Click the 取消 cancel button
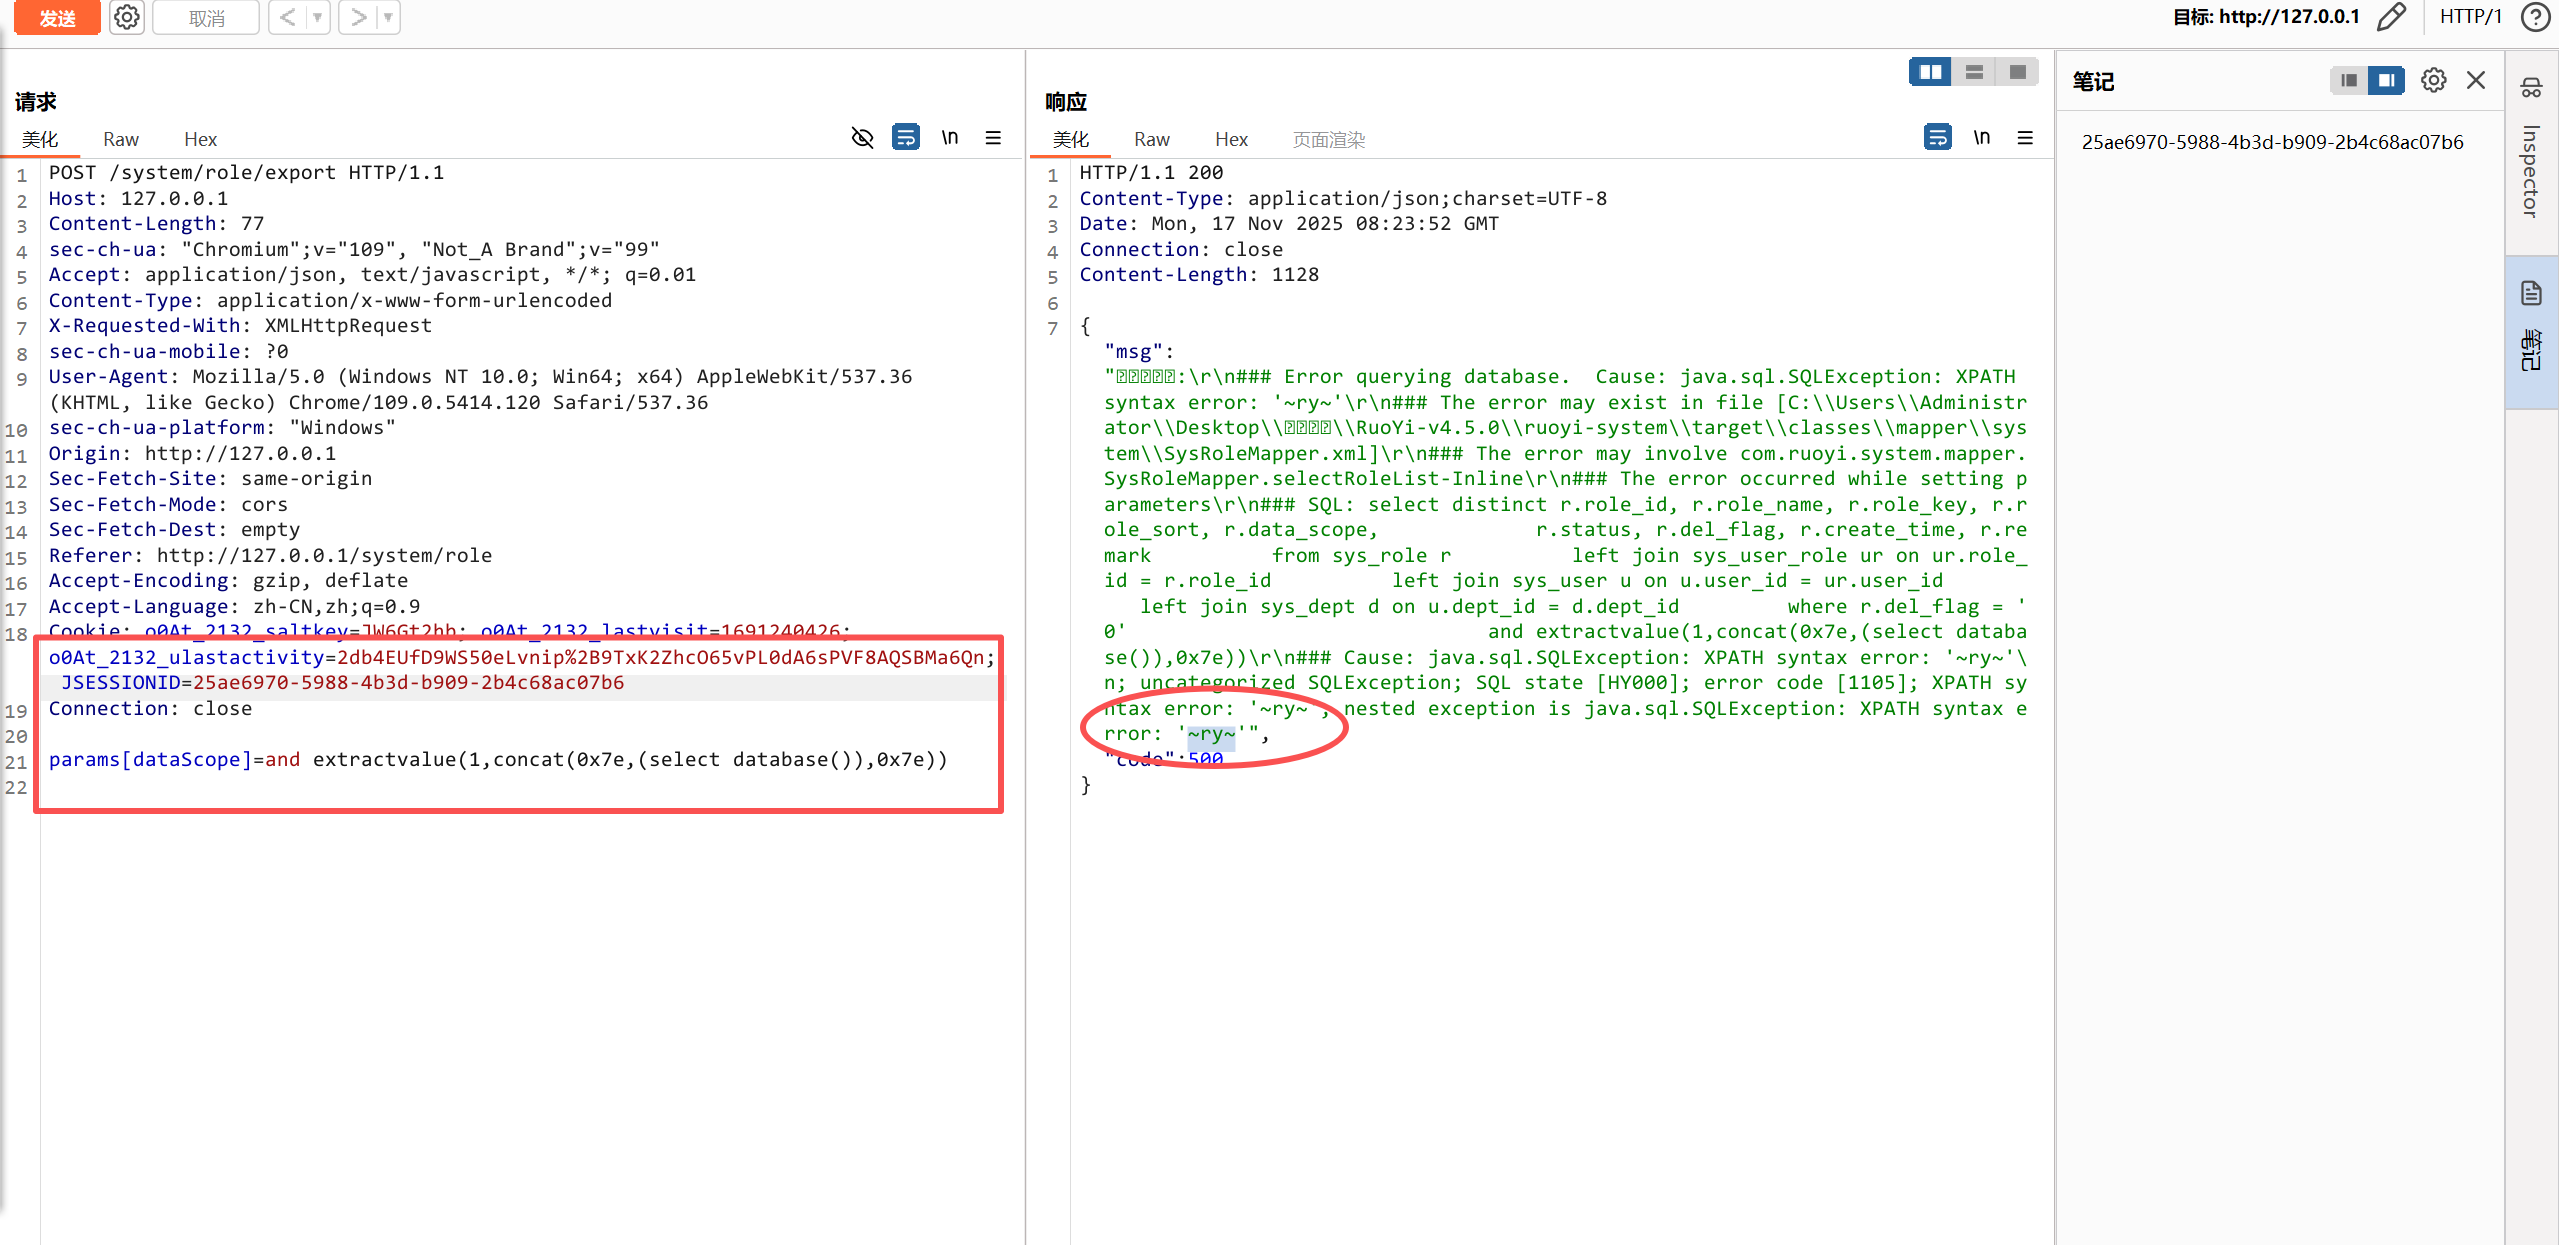The width and height of the screenshot is (2559, 1245). 206,17
